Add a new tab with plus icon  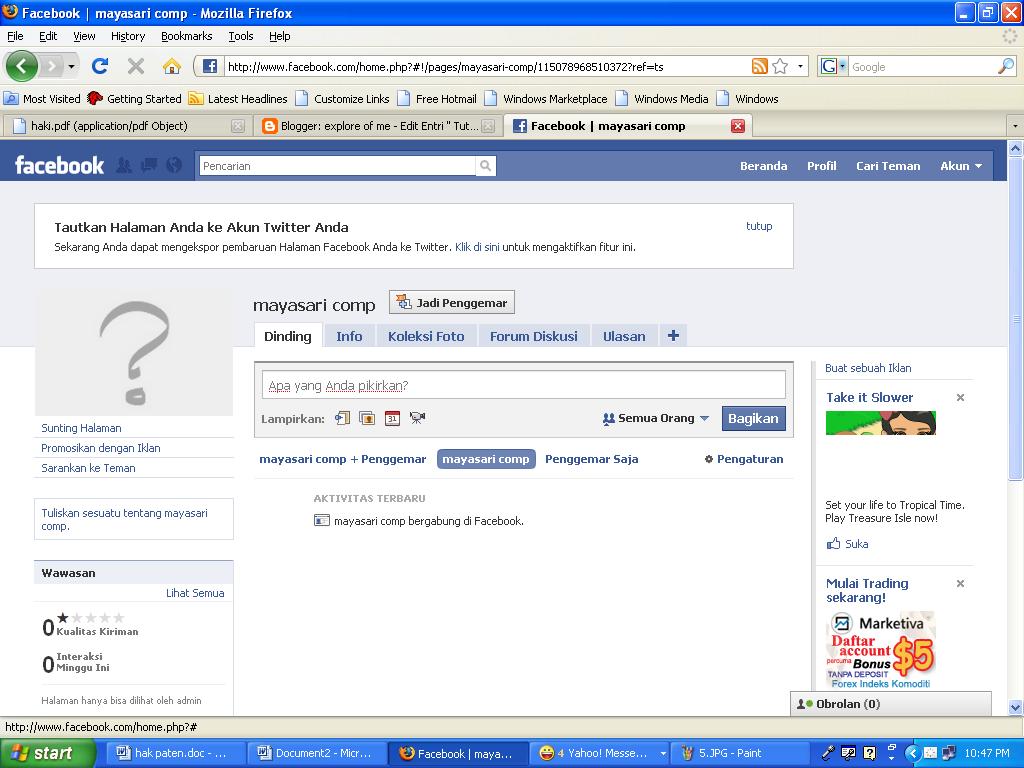(x=673, y=336)
